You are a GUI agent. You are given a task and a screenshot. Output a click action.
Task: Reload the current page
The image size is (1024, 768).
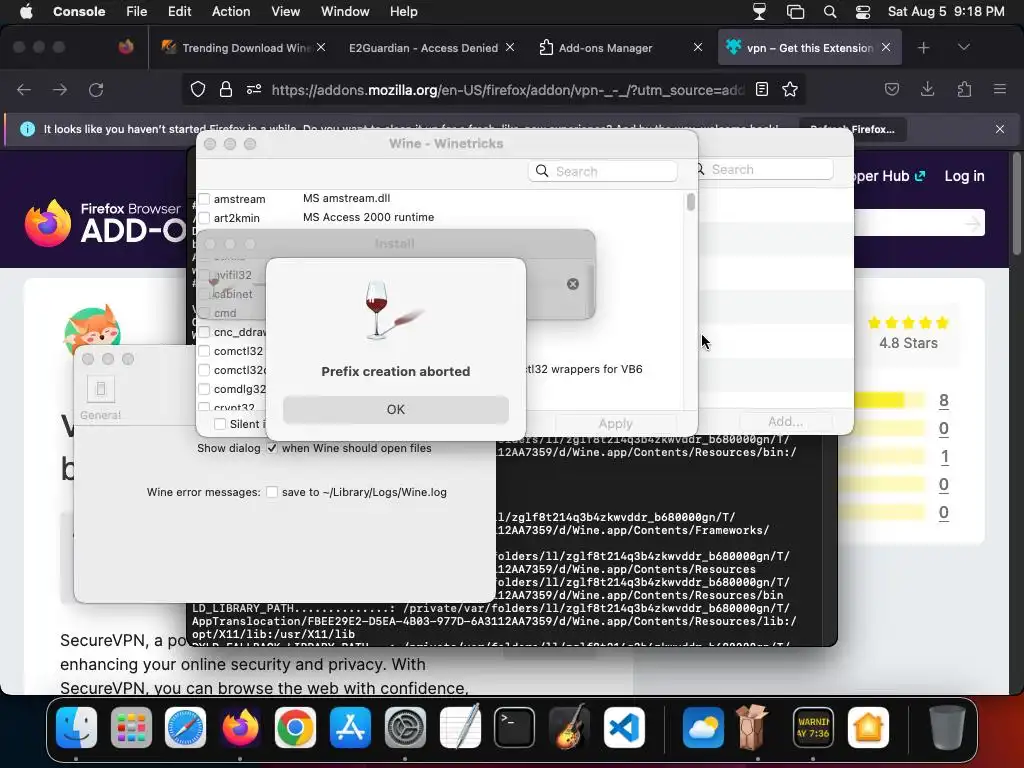pyautogui.click(x=96, y=89)
